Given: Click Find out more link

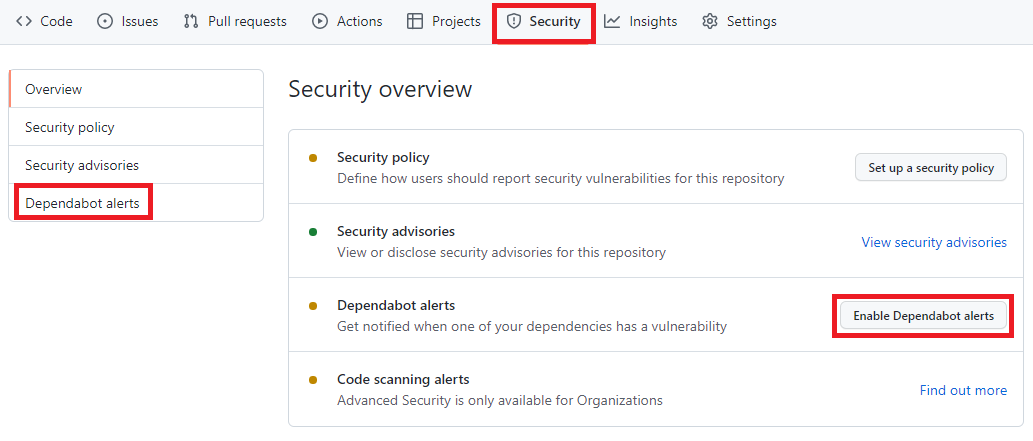Looking at the screenshot, I should (x=963, y=390).
